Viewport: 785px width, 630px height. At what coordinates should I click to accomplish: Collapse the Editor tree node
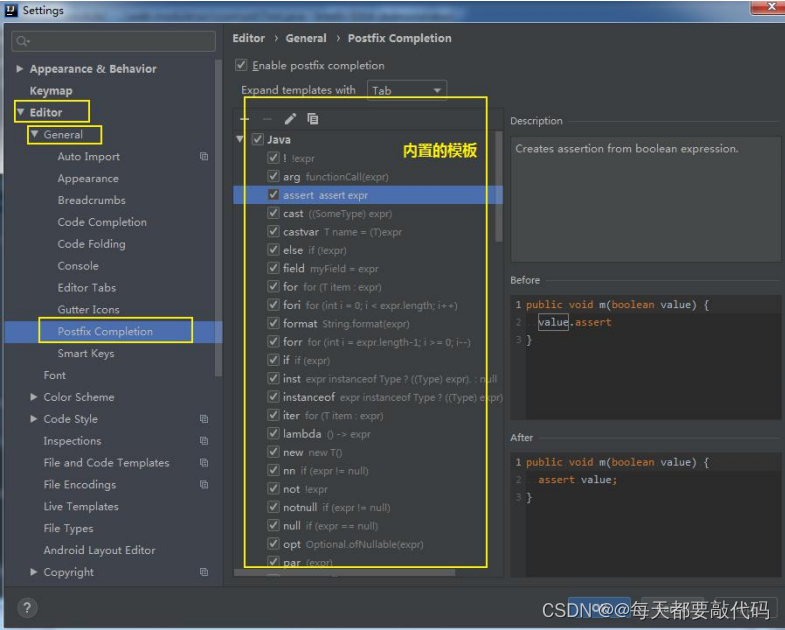pos(21,112)
